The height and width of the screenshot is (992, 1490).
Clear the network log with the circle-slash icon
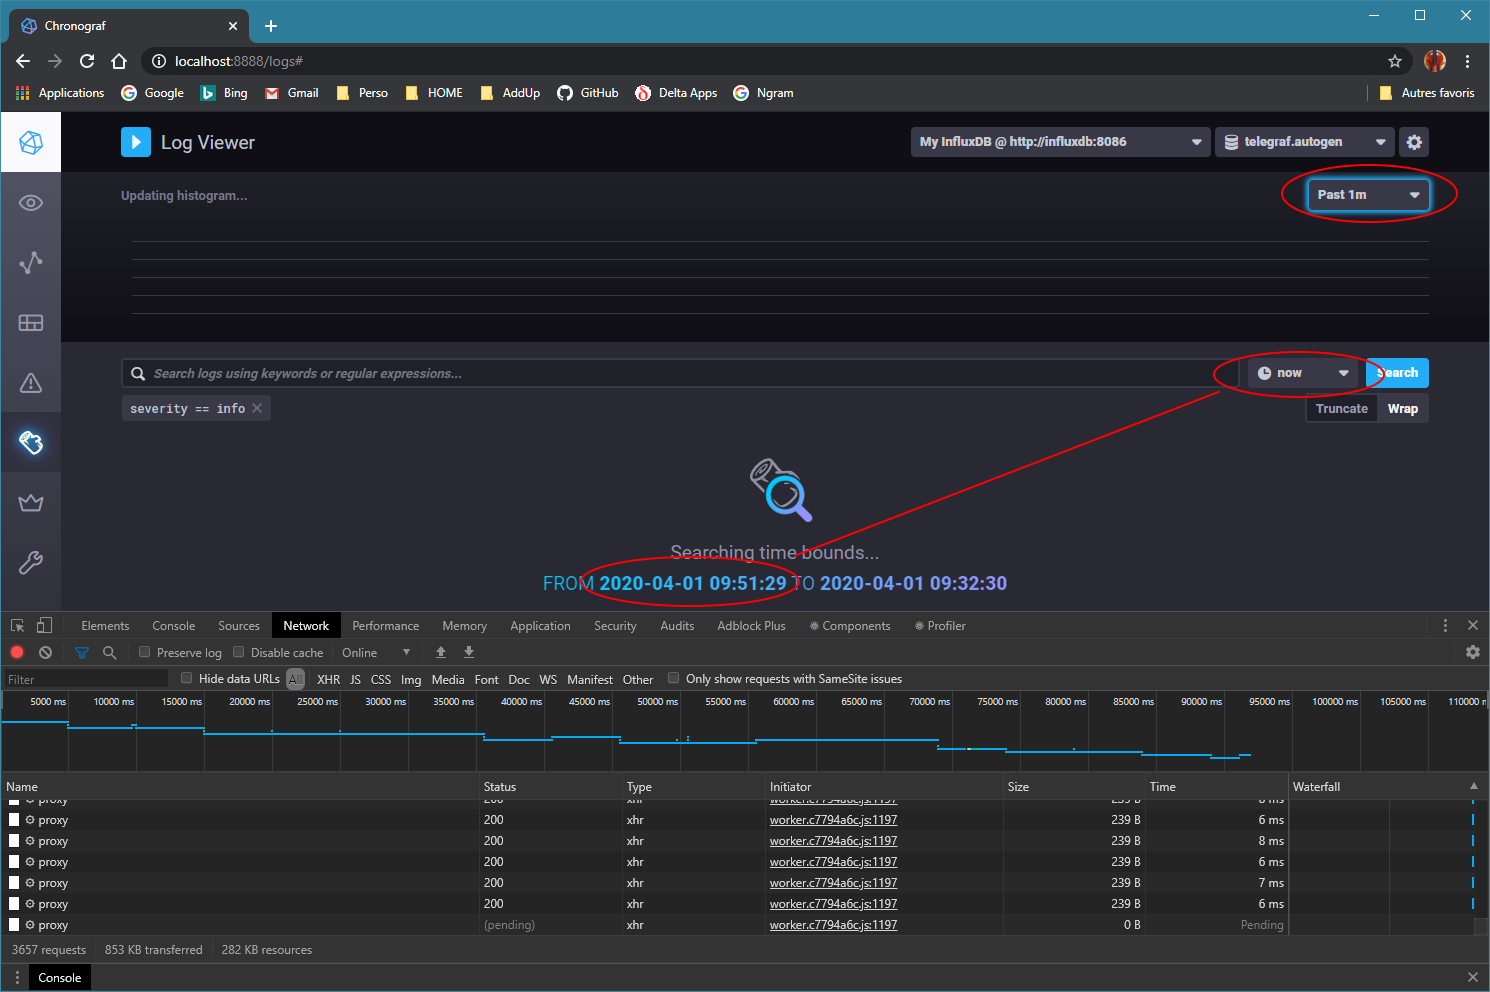pos(45,651)
